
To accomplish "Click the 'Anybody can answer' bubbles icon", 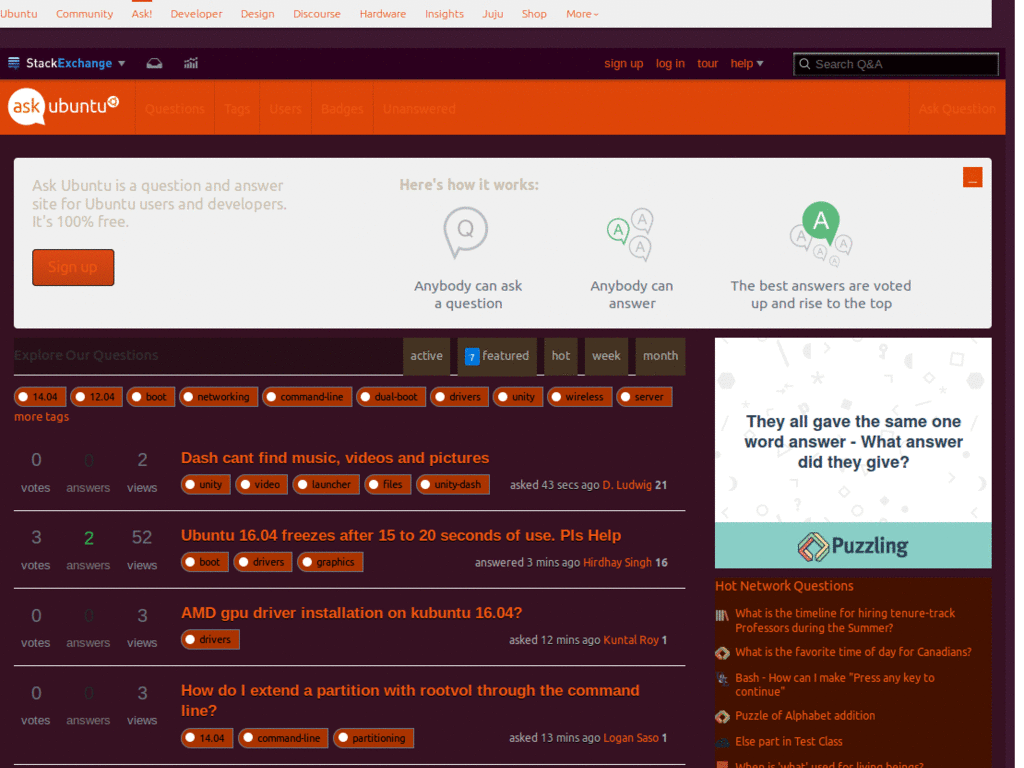I will point(631,234).
